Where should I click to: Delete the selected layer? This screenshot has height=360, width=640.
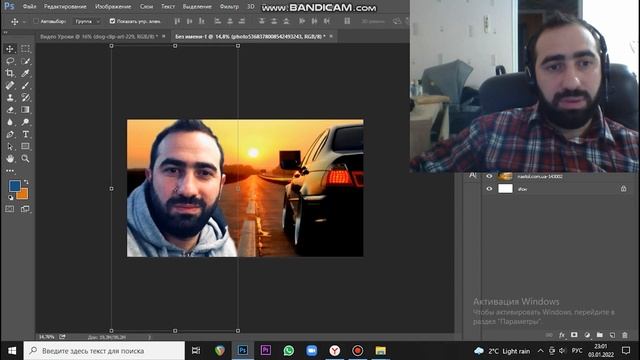[x=625, y=335]
